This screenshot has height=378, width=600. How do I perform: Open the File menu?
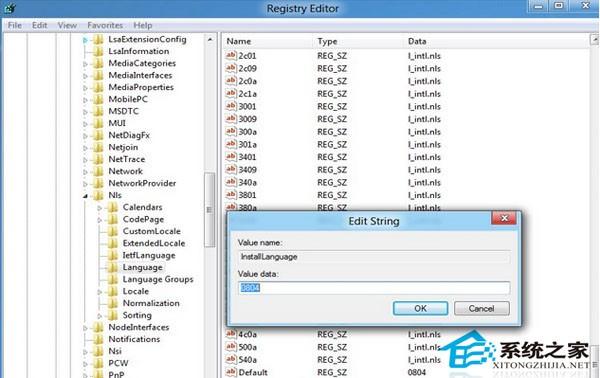(15, 25)
